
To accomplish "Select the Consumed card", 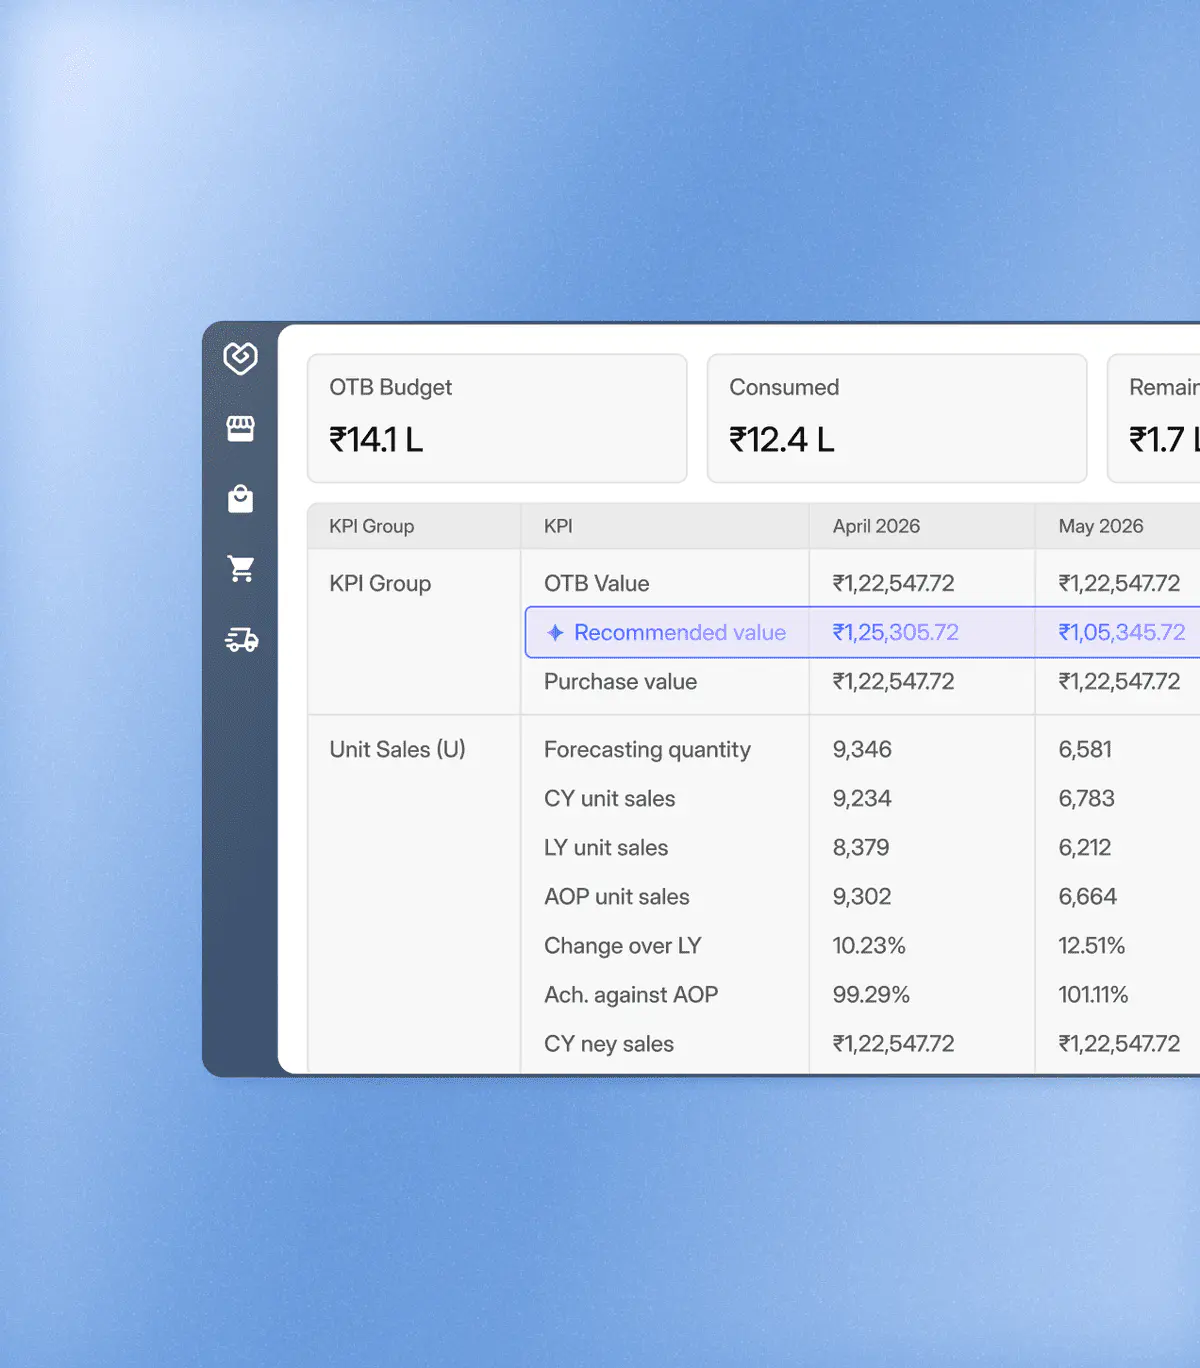I will tap(897, 418).
